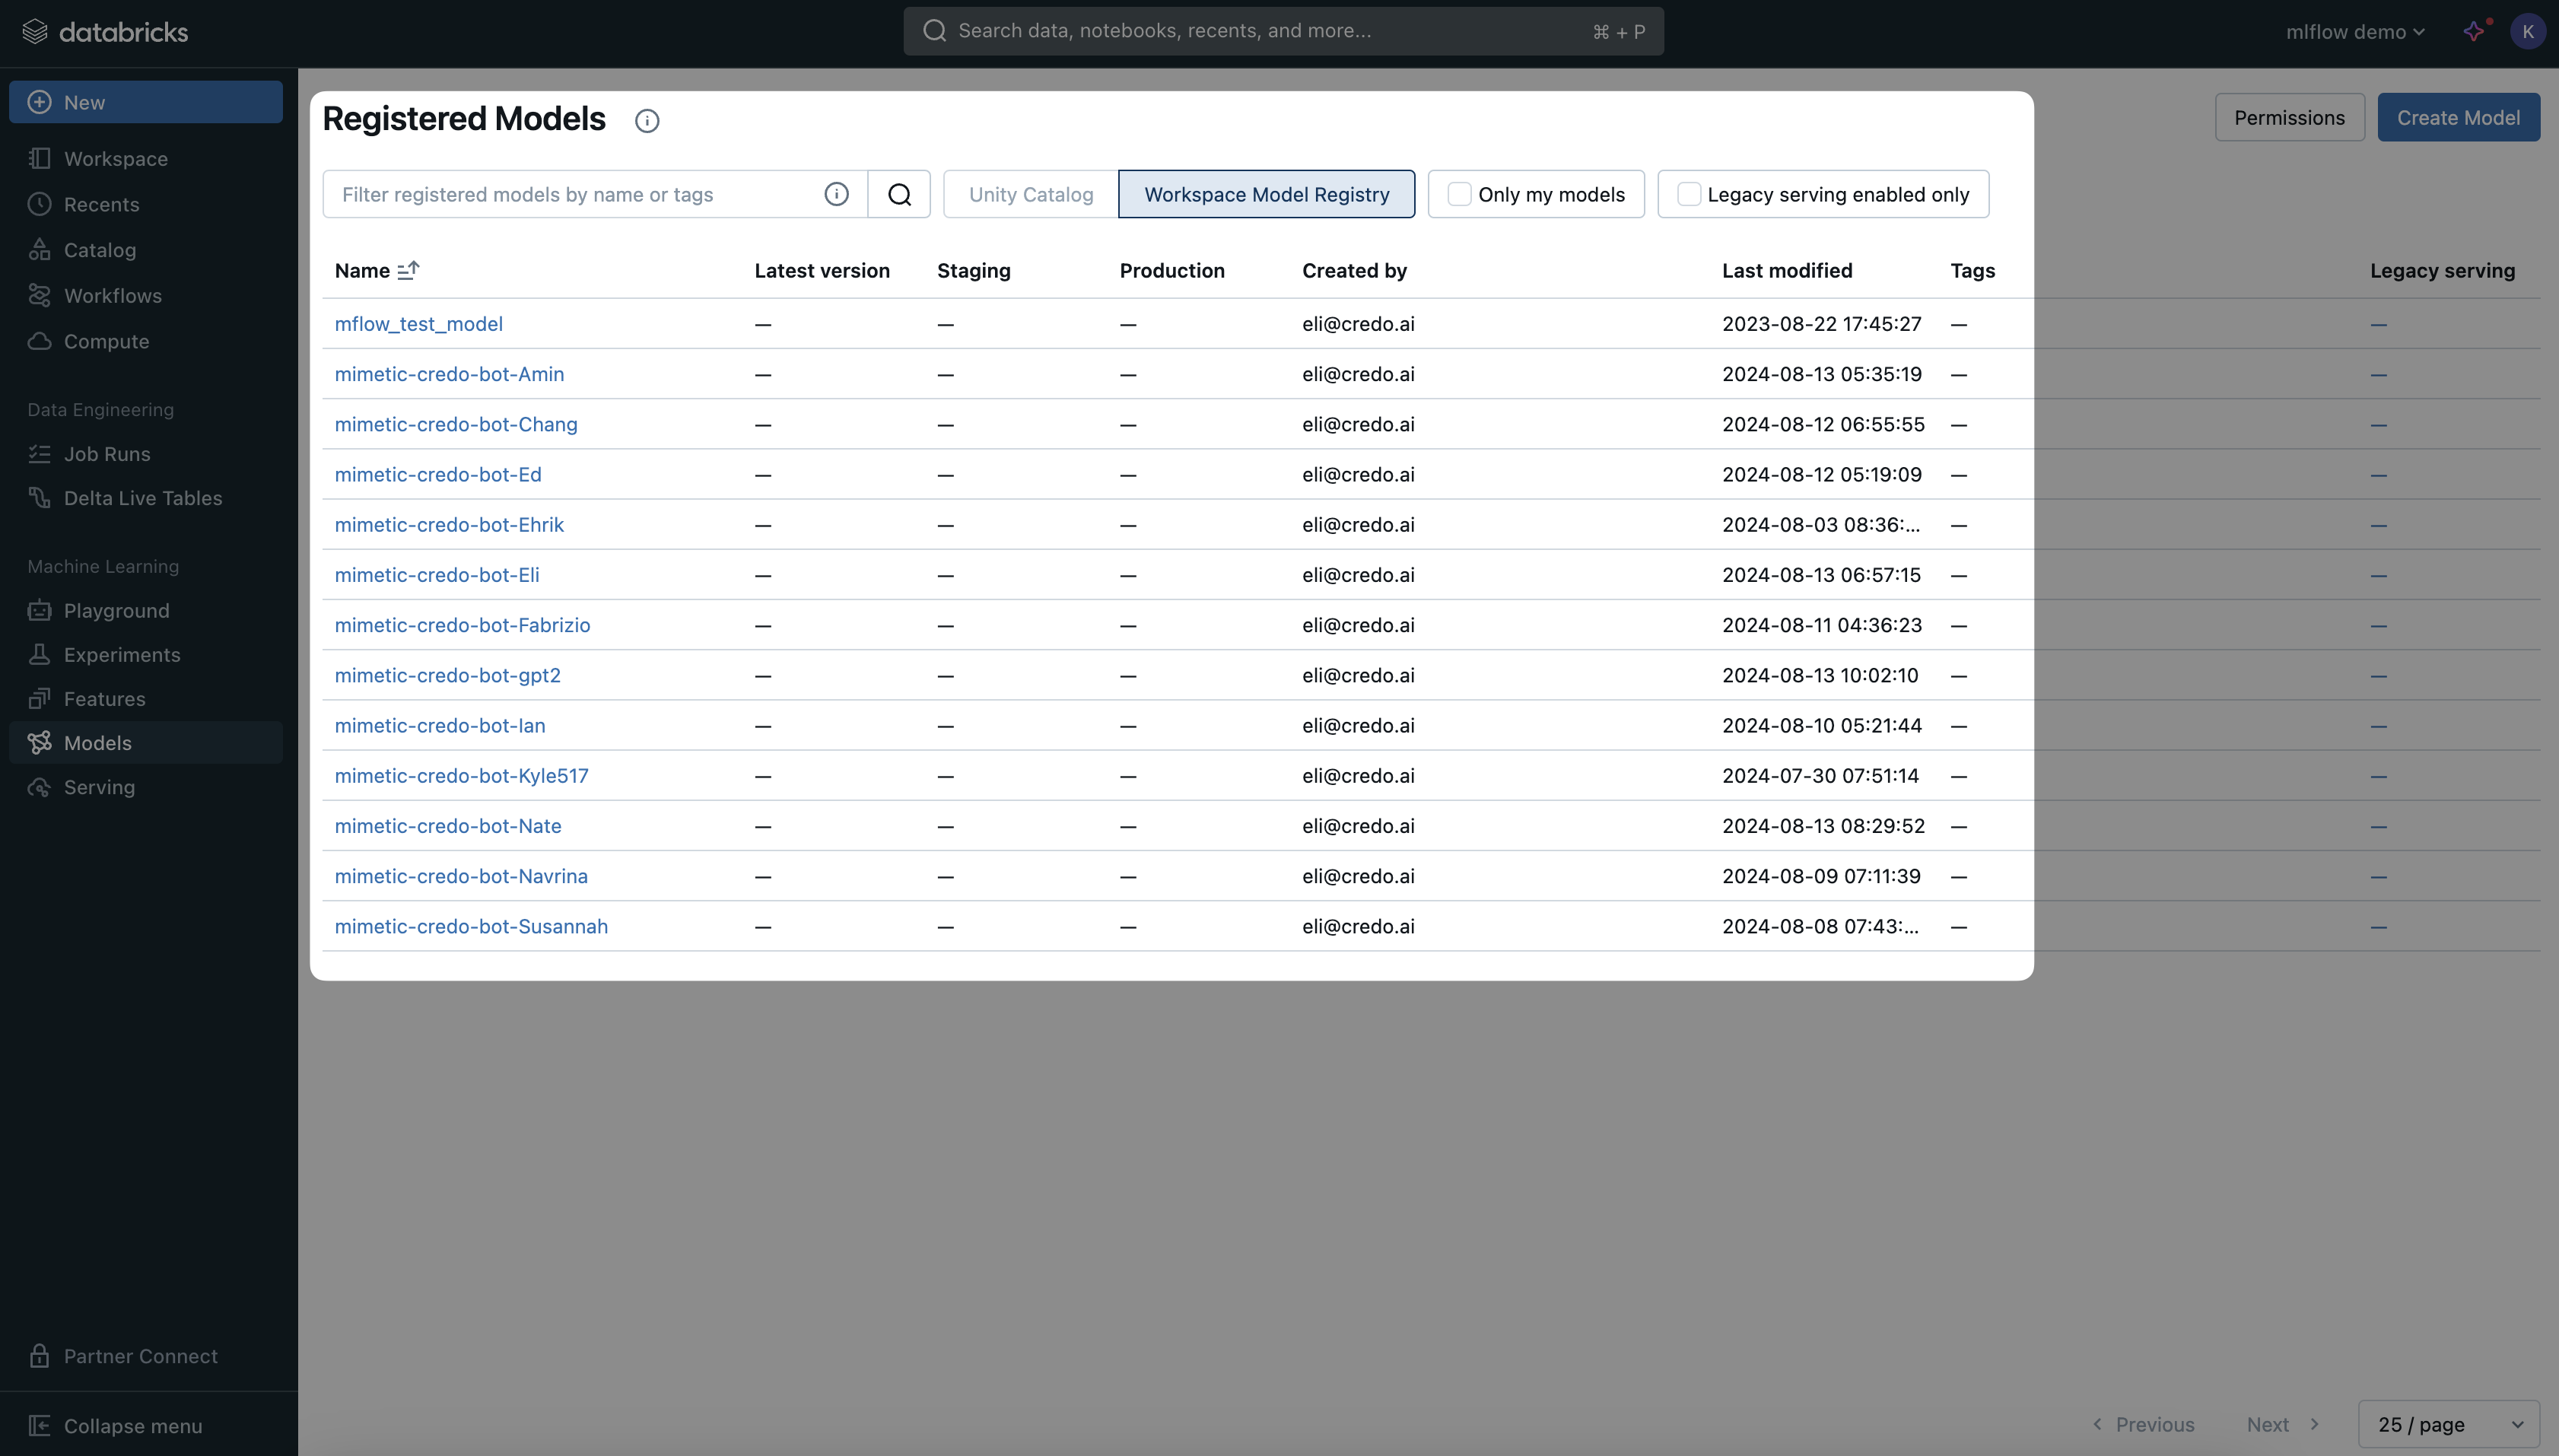
Task: Click the Last modified column header
Action: pyautogui.click(x=1787, y=270)
